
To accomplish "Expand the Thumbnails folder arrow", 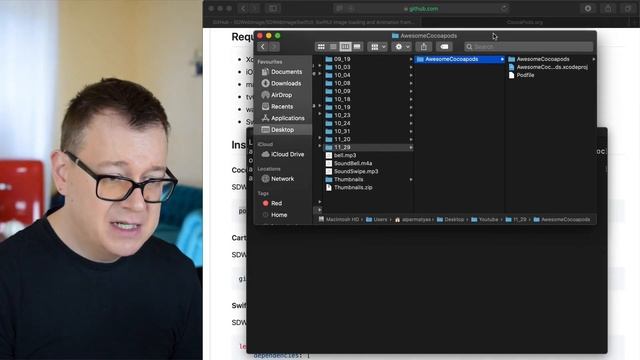I will pyautogui.click(x=411, y=180).
